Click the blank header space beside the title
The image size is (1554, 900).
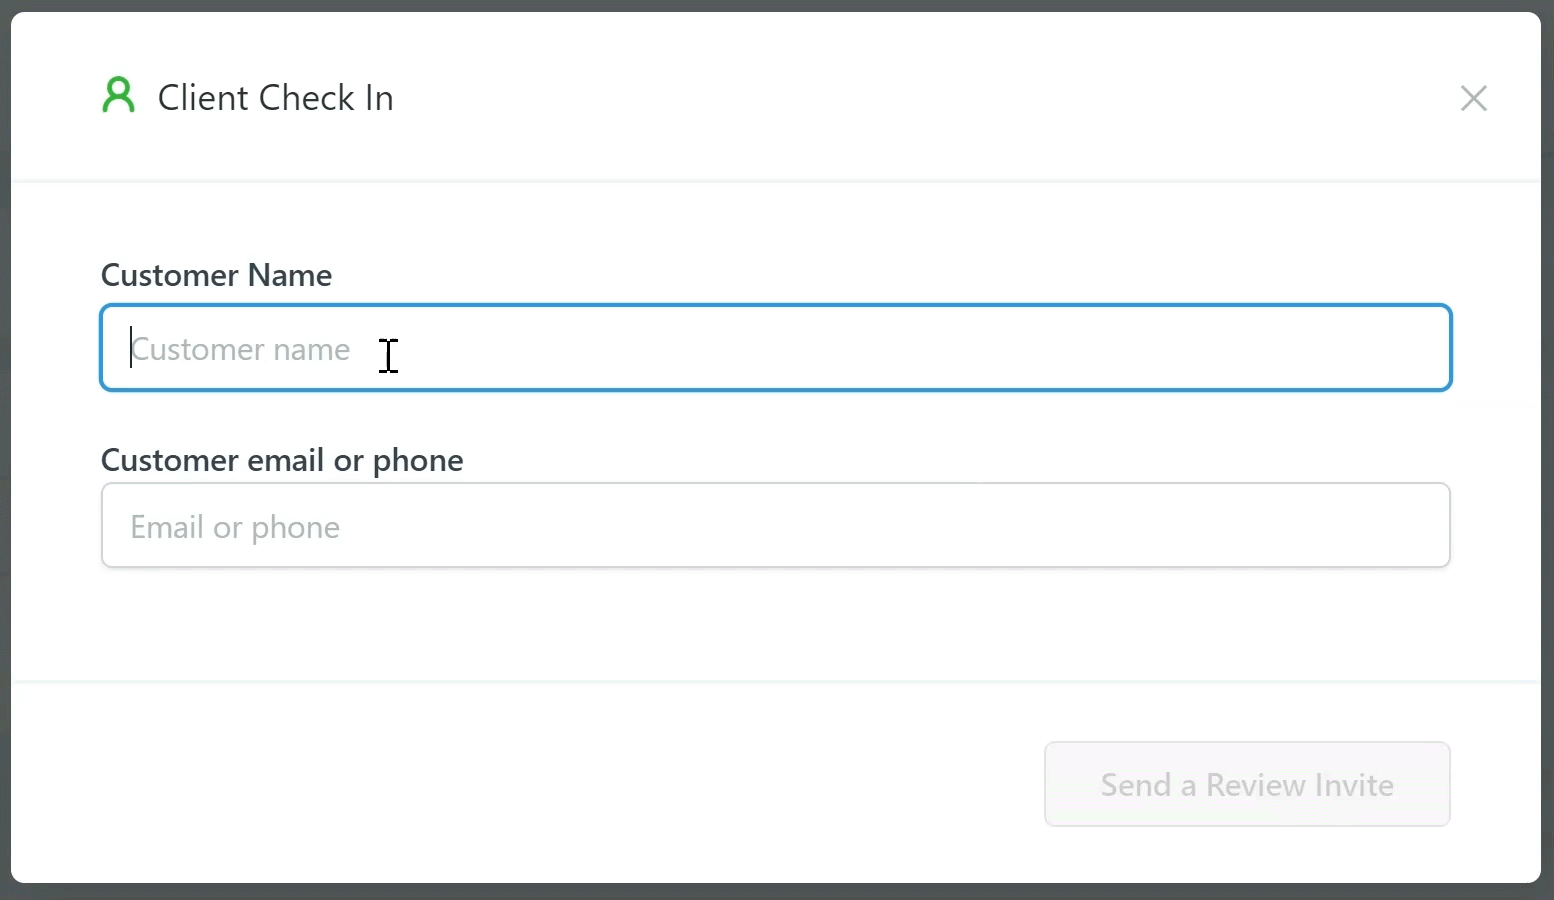tap(900, 98)
